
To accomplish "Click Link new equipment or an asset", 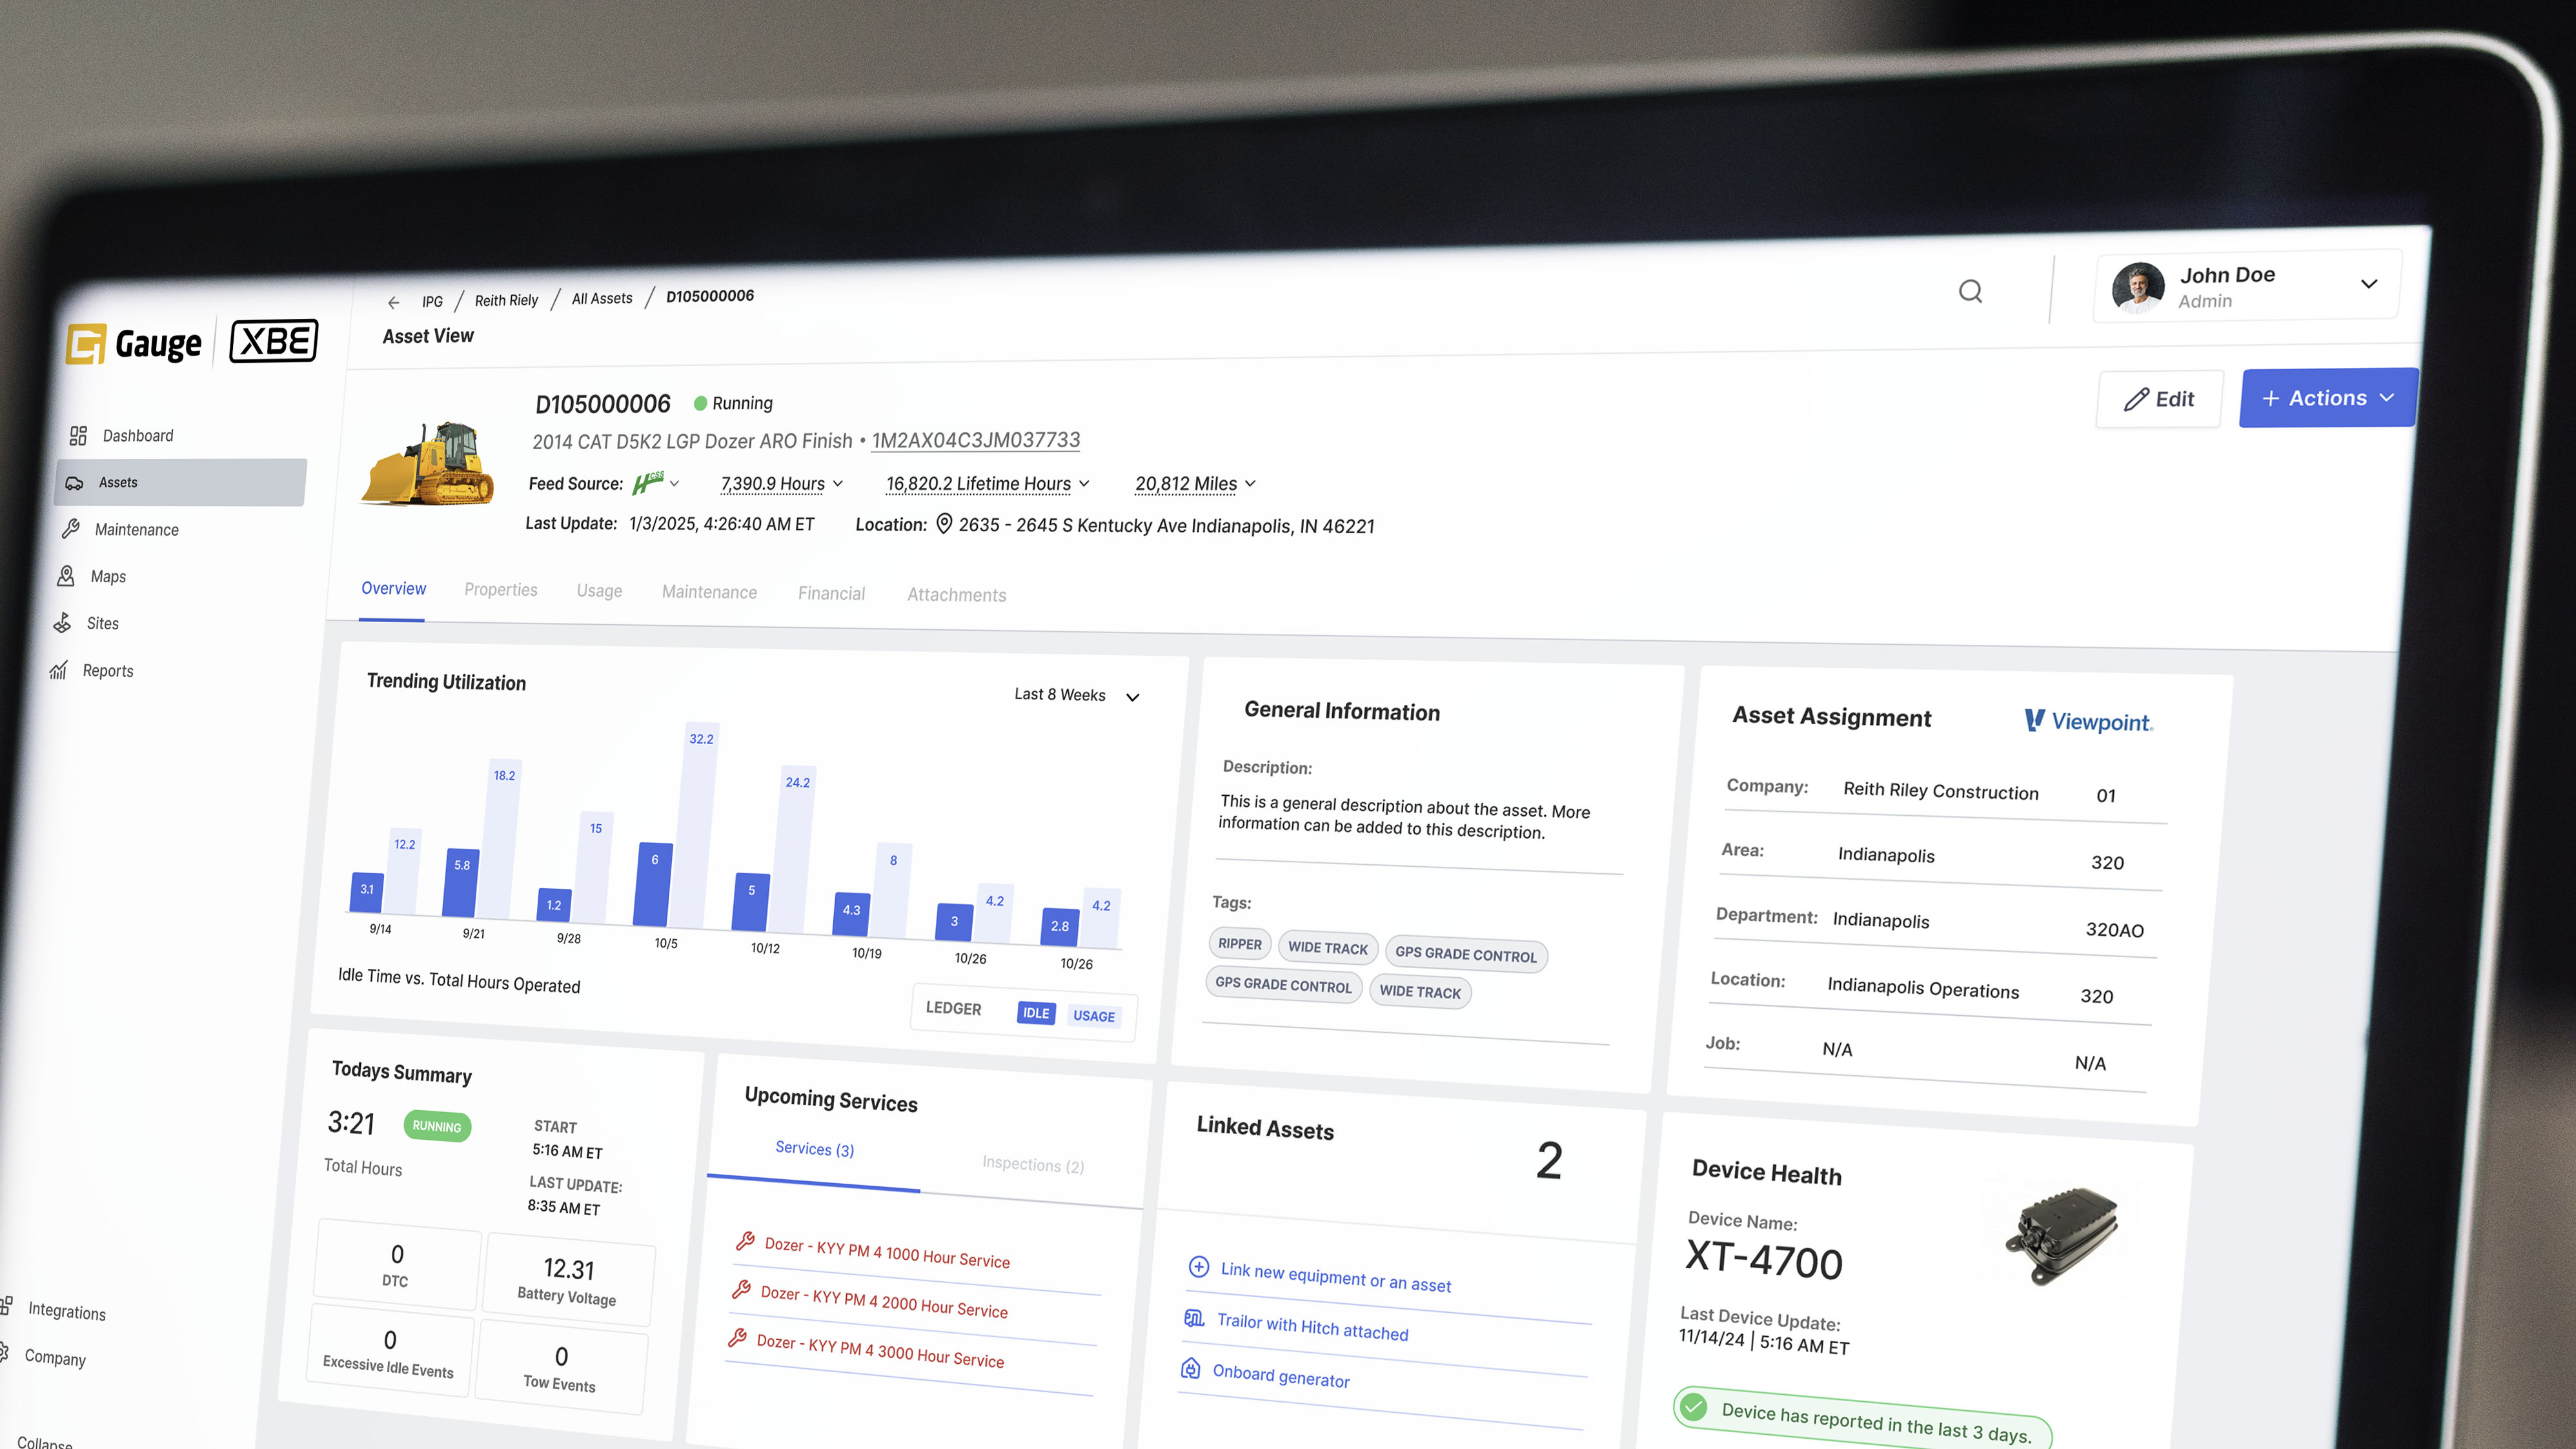I will pos(1336,1277).
